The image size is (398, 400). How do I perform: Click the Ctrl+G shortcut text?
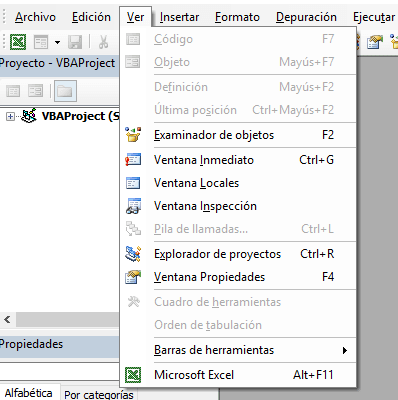pyautogui.click(x=316, y=160)
